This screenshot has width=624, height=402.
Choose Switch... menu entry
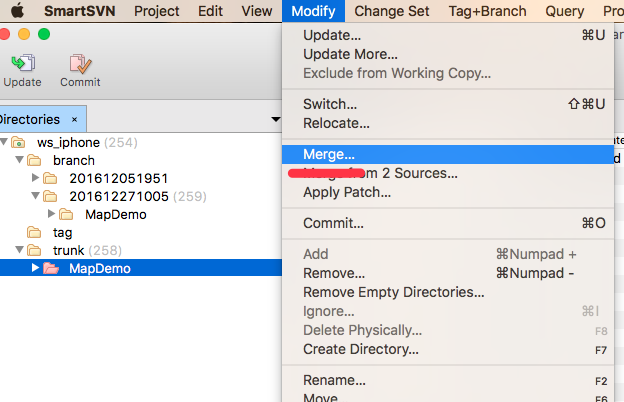point(448,104)
